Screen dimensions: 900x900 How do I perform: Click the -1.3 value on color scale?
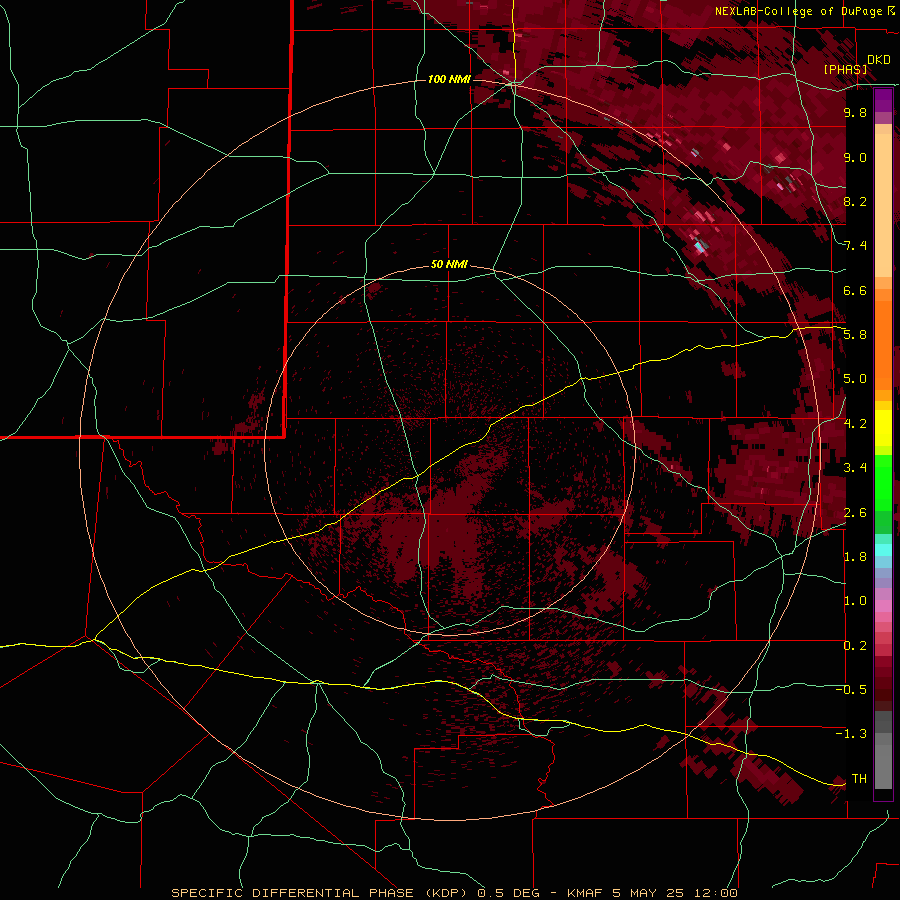coord(851,734)
